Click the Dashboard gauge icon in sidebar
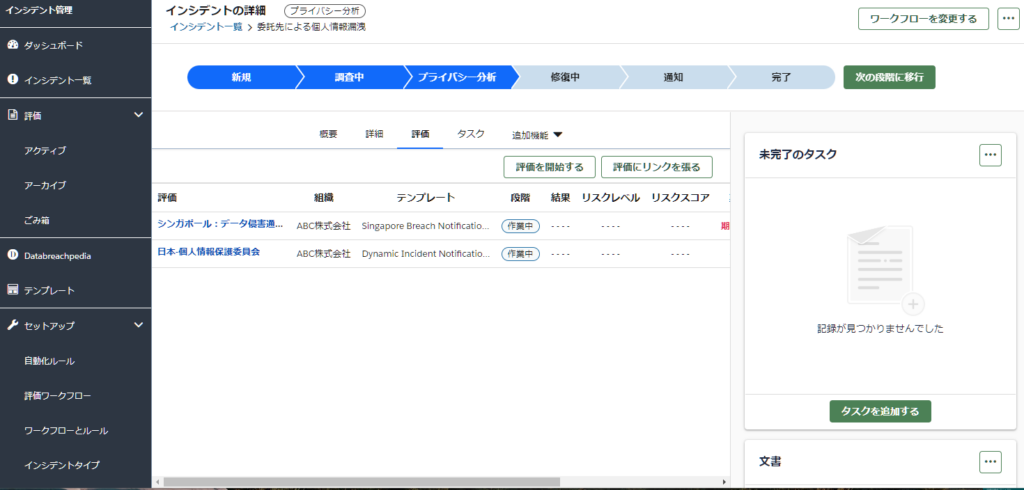Image resolution: width=1024 pixels, height=490 pixels. 13,46
